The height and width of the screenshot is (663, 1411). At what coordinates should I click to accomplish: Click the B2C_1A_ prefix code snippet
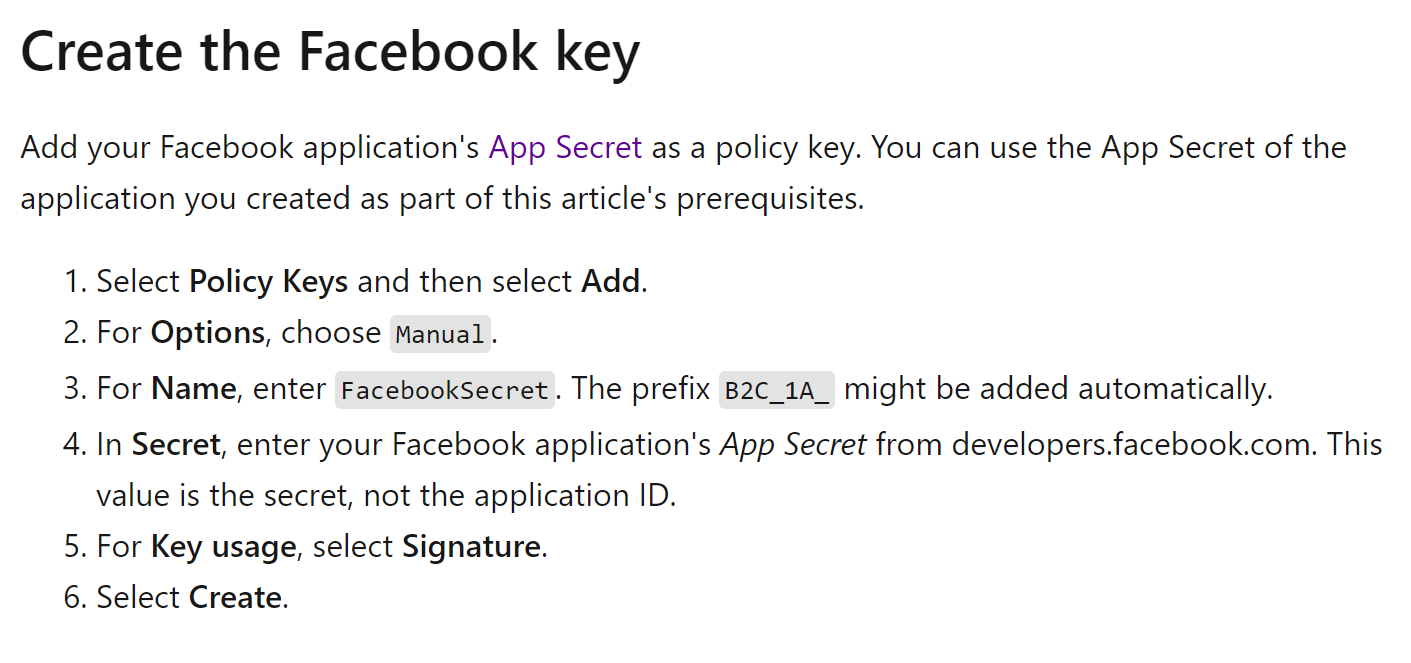[x=777, y=390]
